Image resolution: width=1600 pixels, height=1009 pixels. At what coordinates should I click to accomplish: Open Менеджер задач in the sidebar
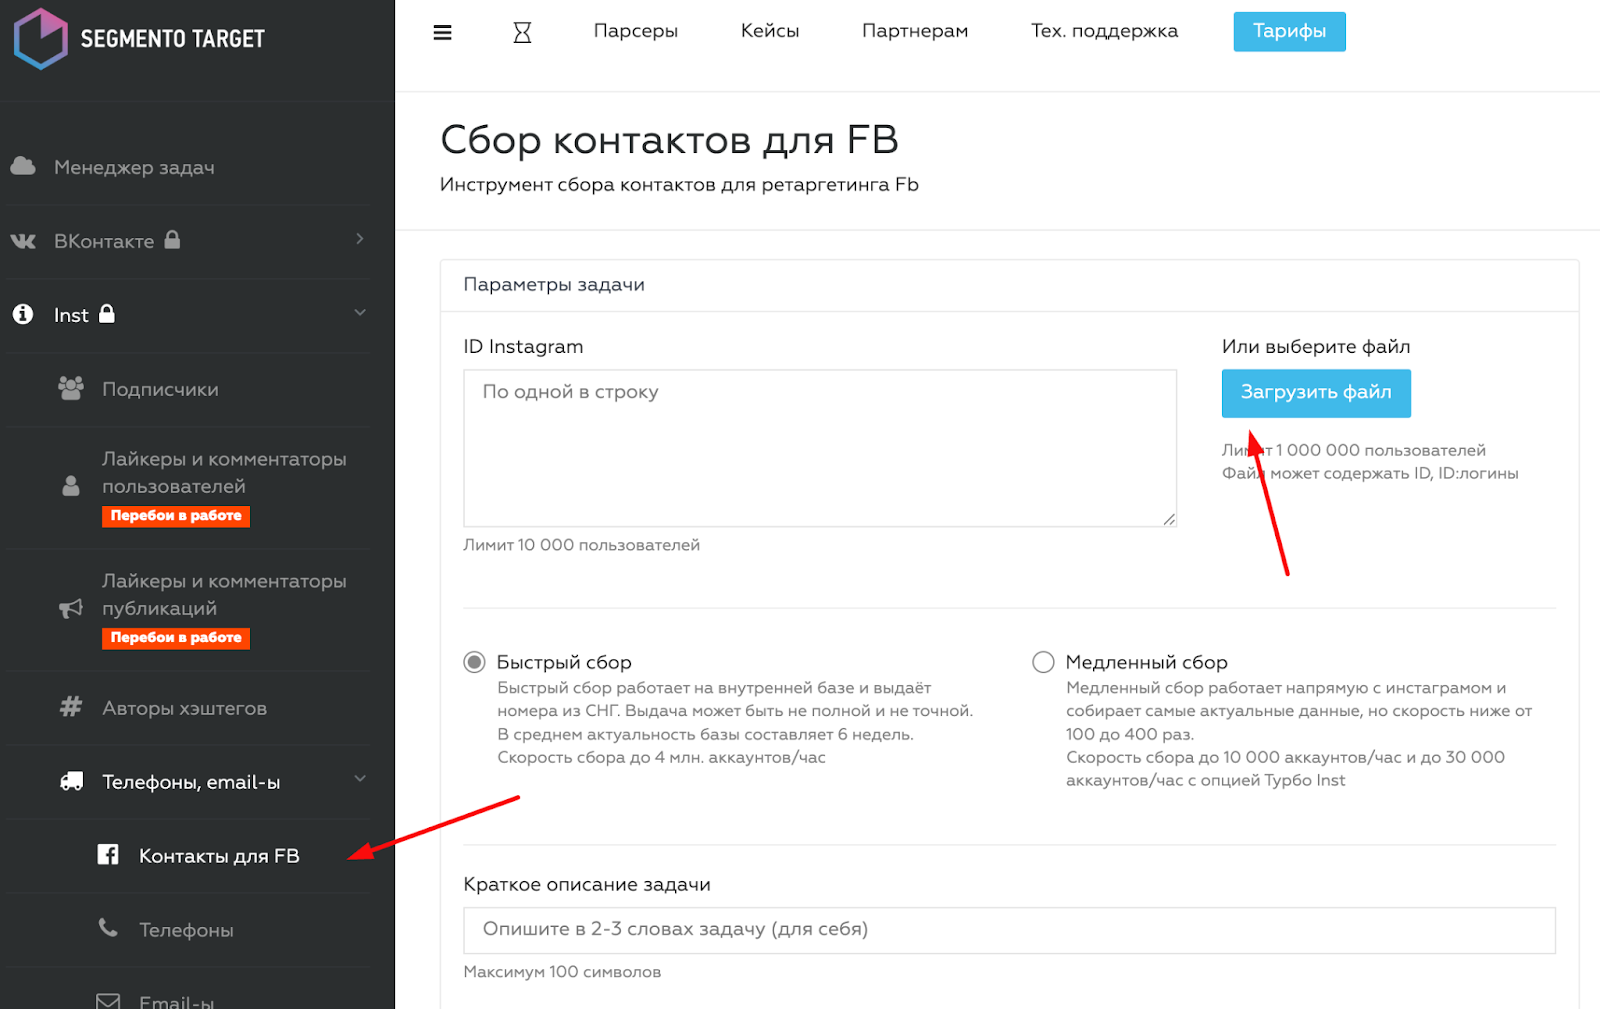134,167
